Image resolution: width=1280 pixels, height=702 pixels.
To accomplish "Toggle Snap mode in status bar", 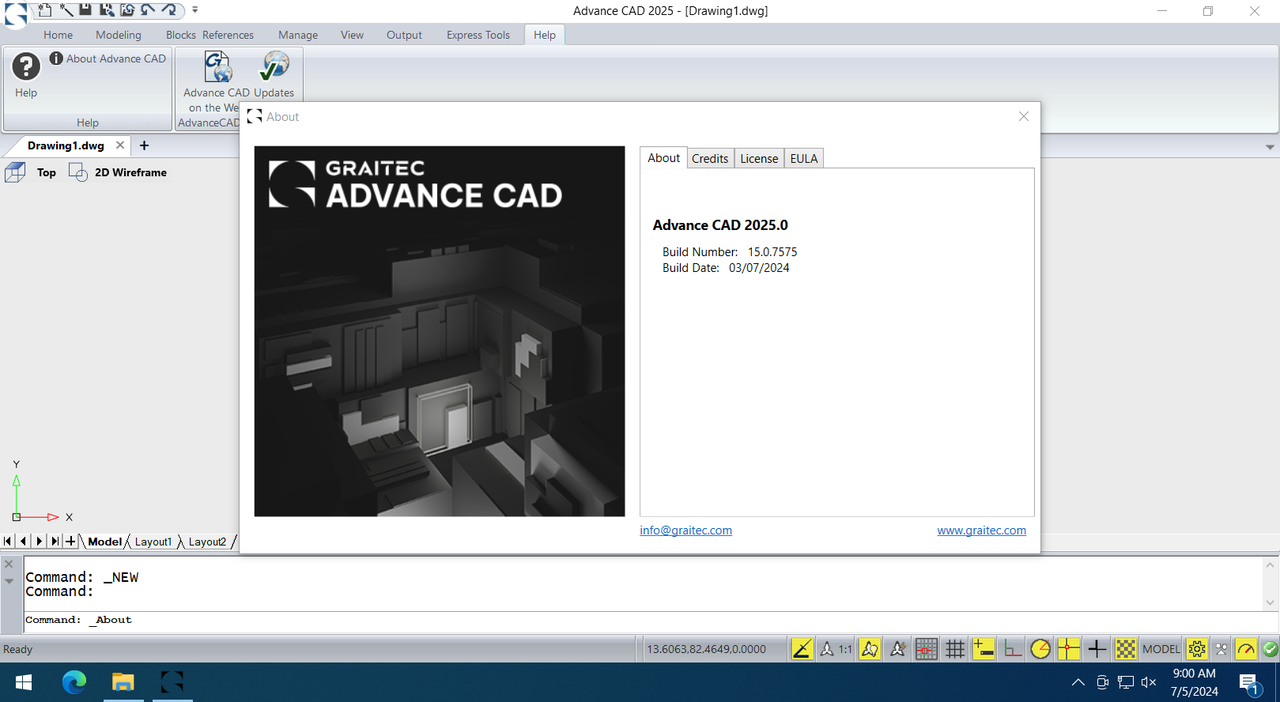I will pos(927,649).
